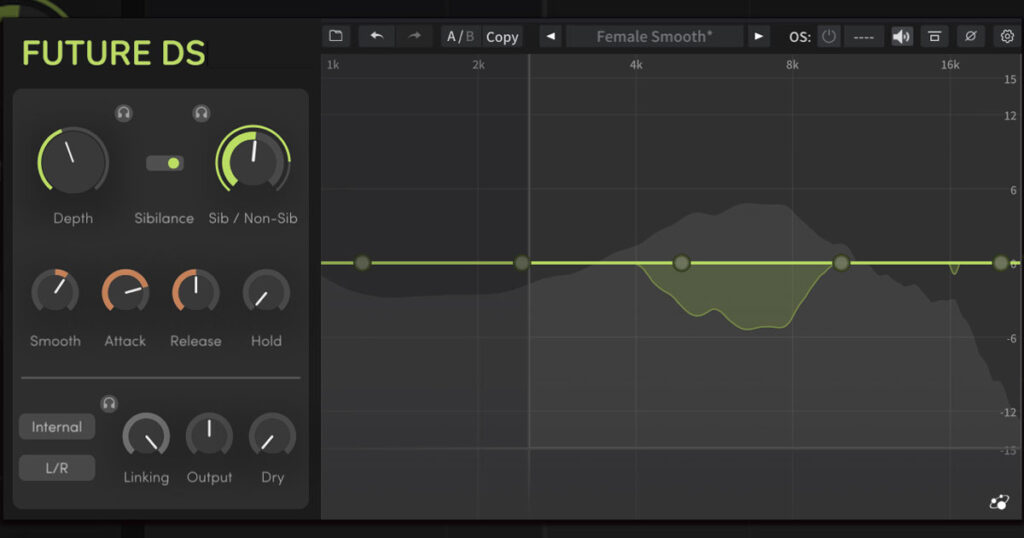Toggle the L/R channel mode button
The height and width of the screenshot is (538, 1024).
coord(57,468)
